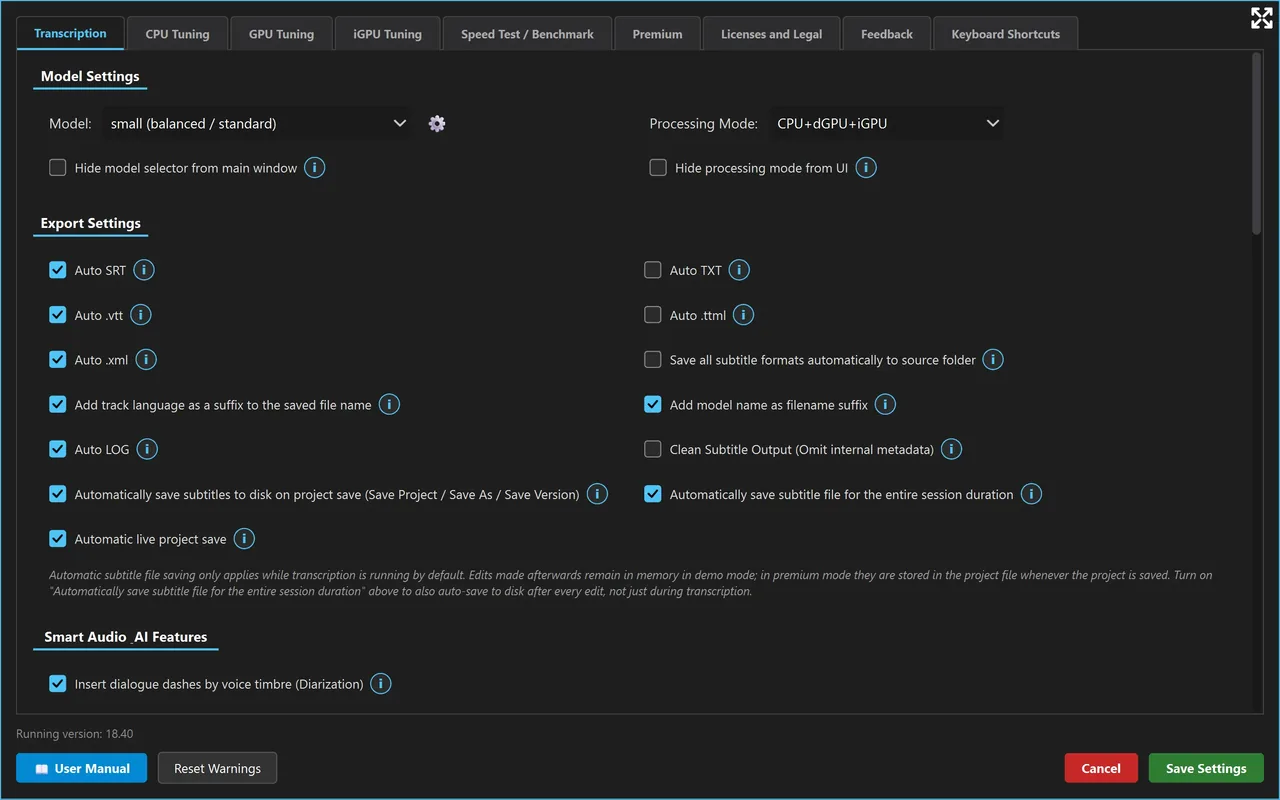The width and height of the screenshot is (1280, 800).
Task: Info icon for Add track language suffix
Action: point(389,404)
